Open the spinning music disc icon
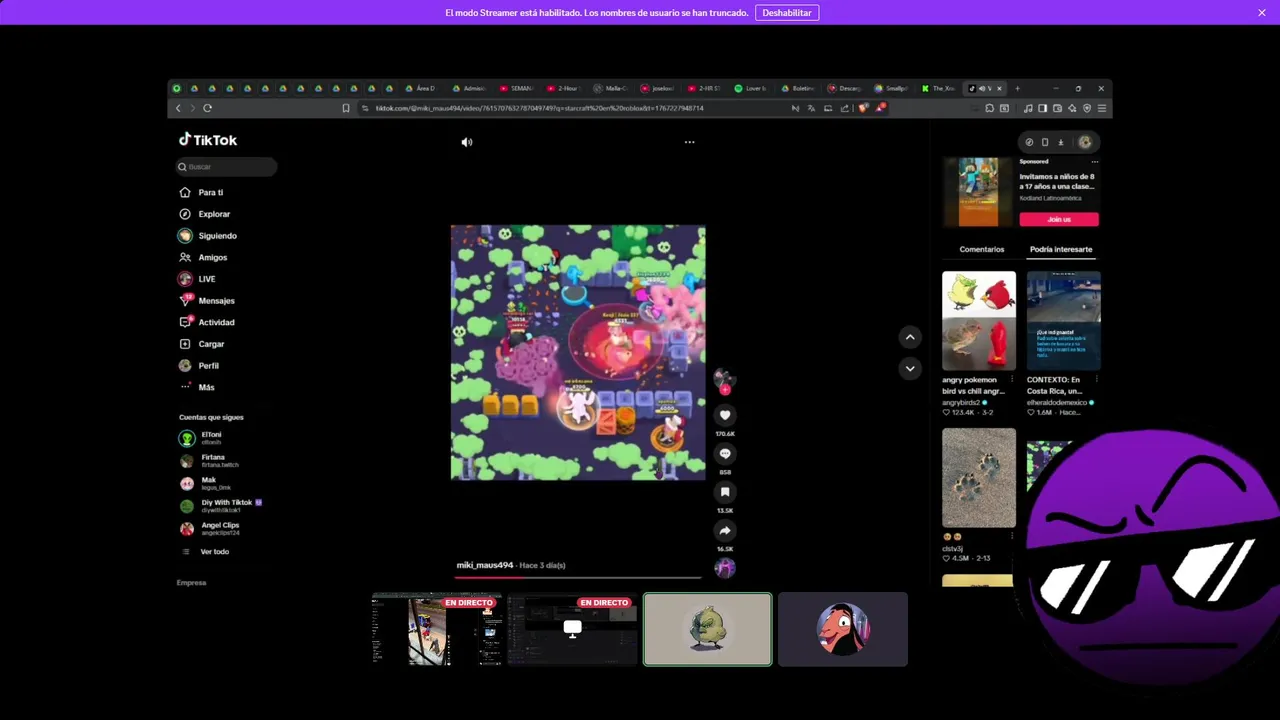 (x=725, y=568)
